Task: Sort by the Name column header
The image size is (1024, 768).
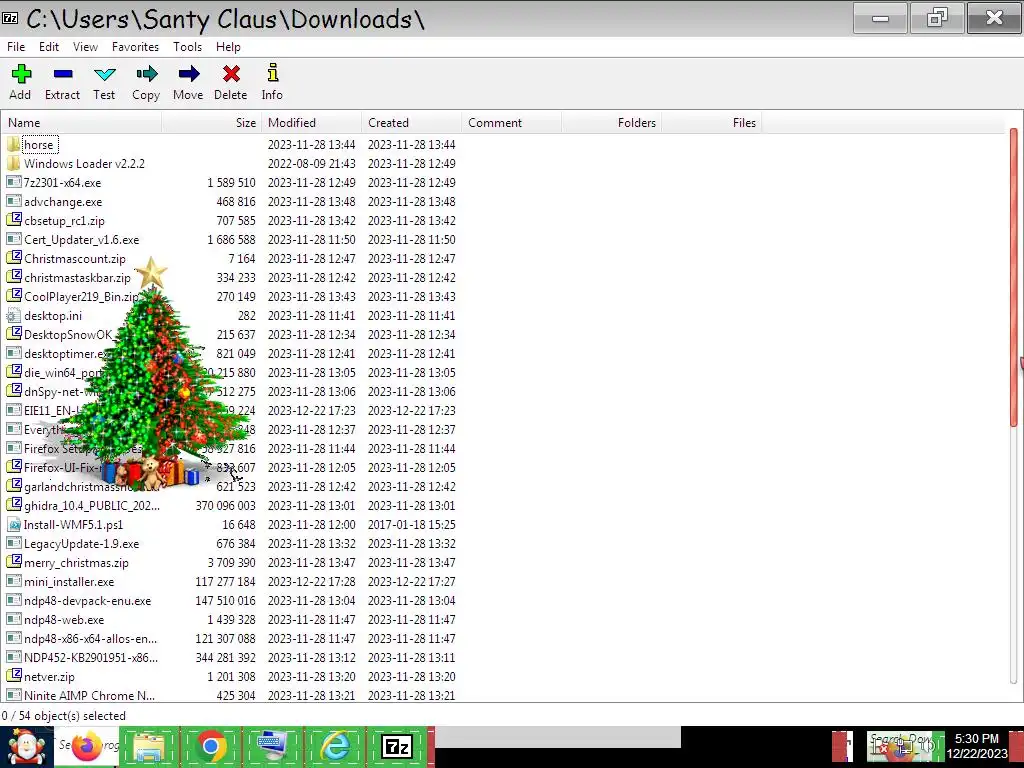Action: 82,123
